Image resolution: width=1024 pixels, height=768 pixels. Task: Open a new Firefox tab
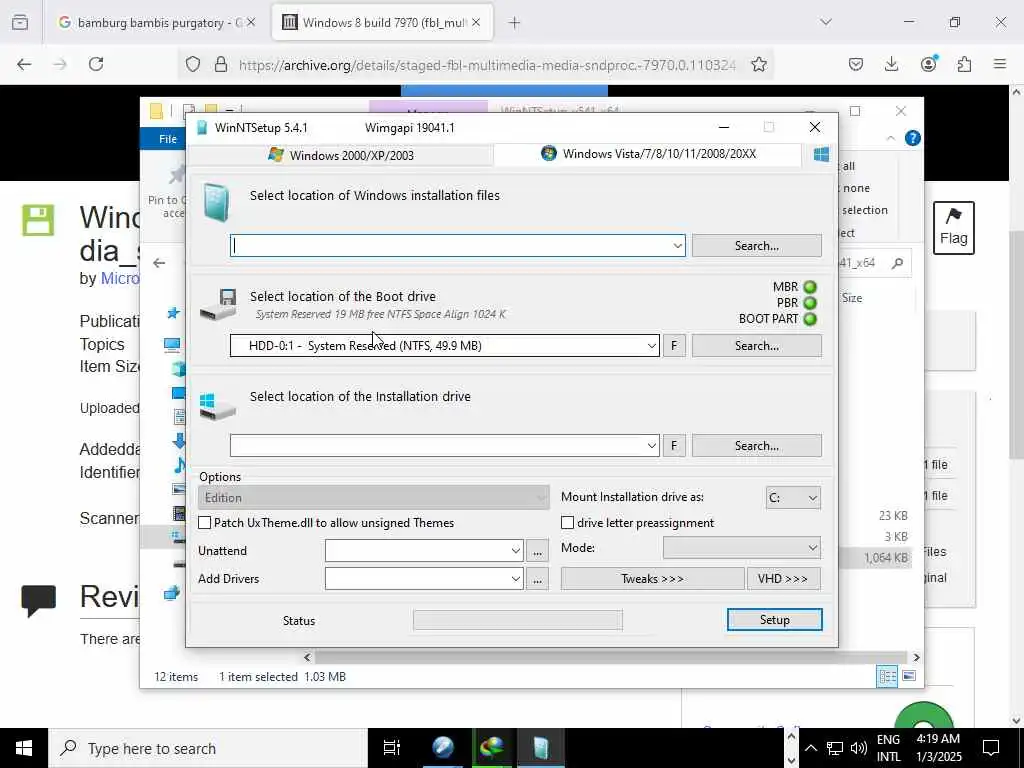(515, 22)
